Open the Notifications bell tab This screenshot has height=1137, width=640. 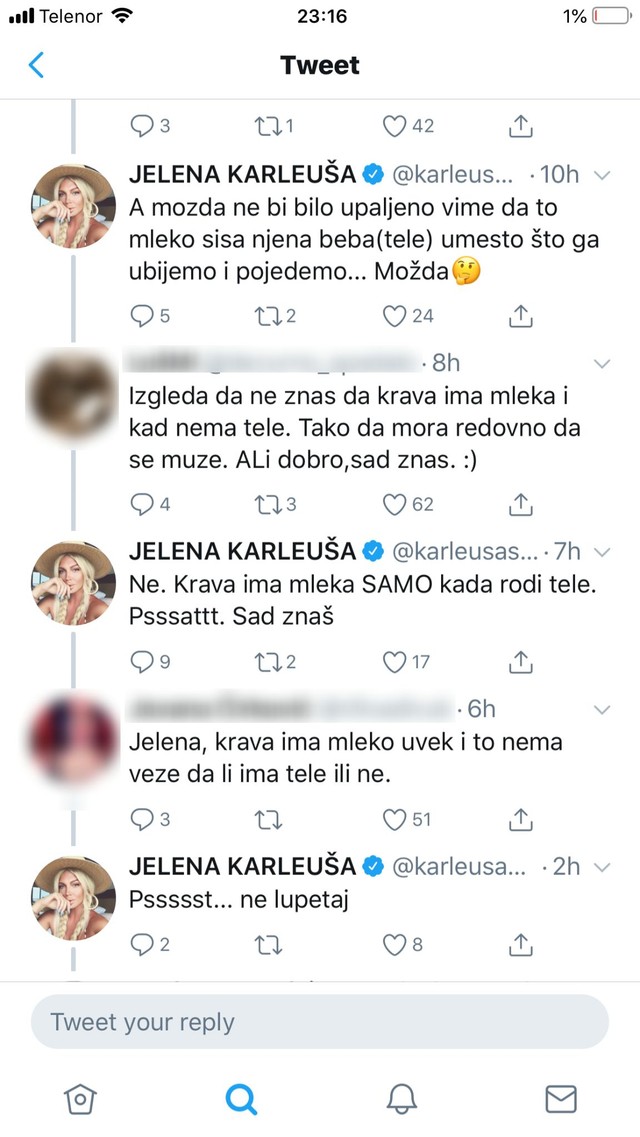(401, 1098)
